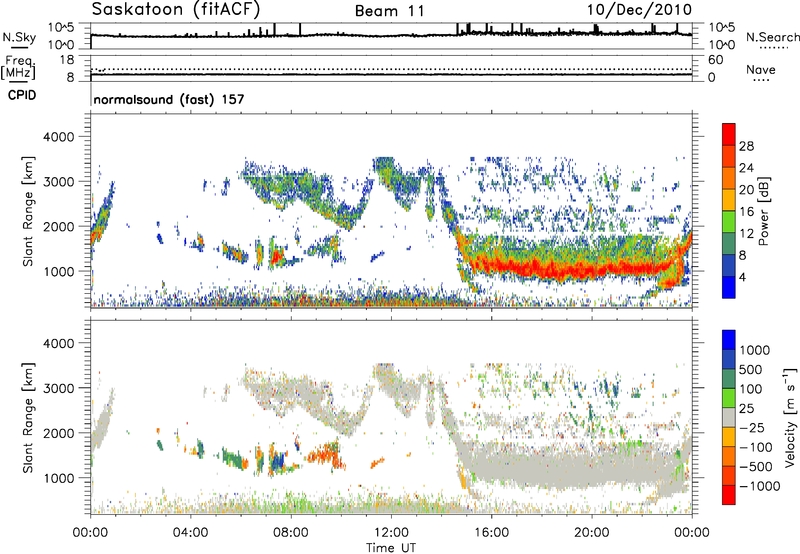Click the 'Freq. [MHz]' axis label
Screen dimensions: 800x554
[18, 67]
